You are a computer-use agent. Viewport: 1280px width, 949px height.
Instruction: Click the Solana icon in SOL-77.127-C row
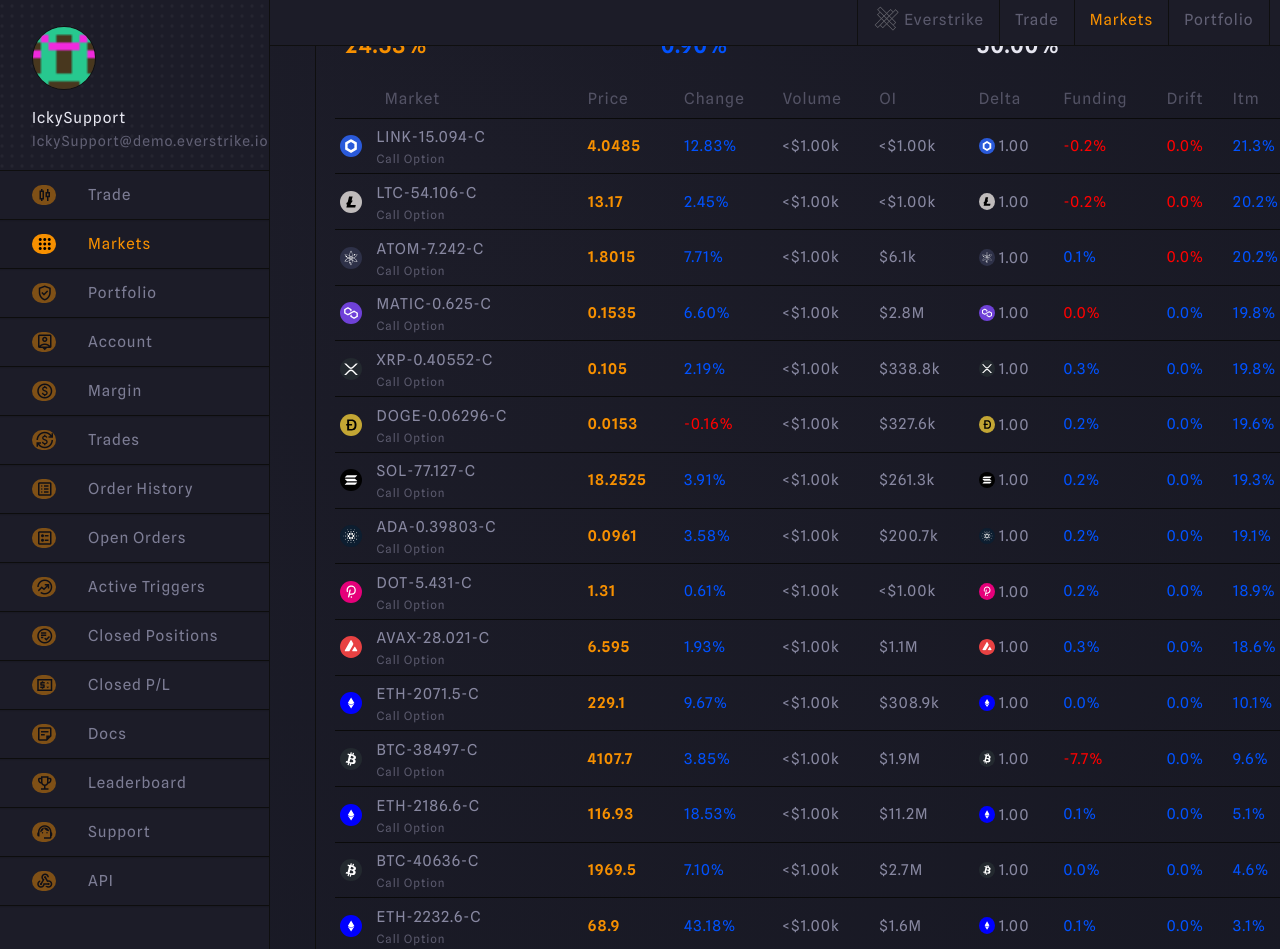350,480
